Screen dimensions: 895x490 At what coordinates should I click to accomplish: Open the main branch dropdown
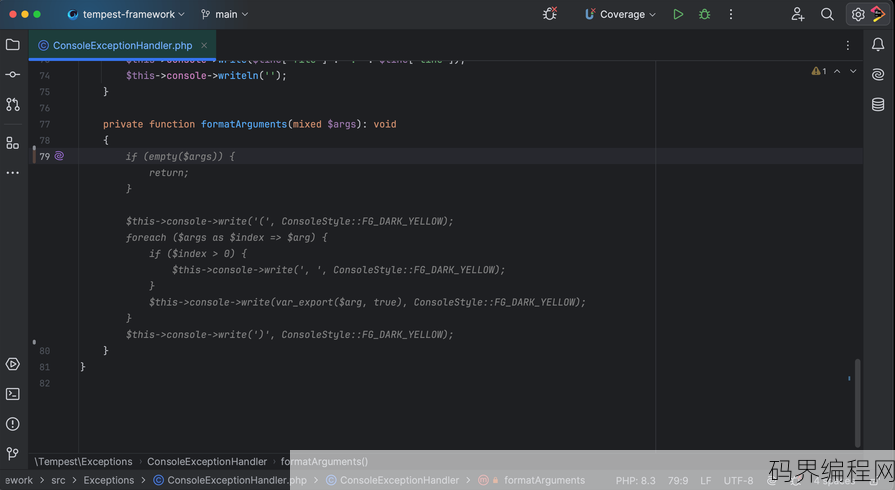225,14
